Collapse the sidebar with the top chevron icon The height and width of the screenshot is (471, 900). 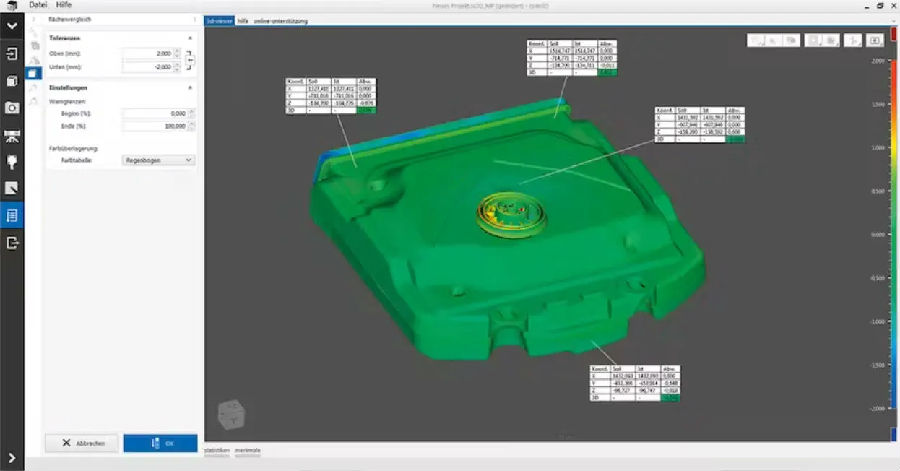(x=11, y=26)
